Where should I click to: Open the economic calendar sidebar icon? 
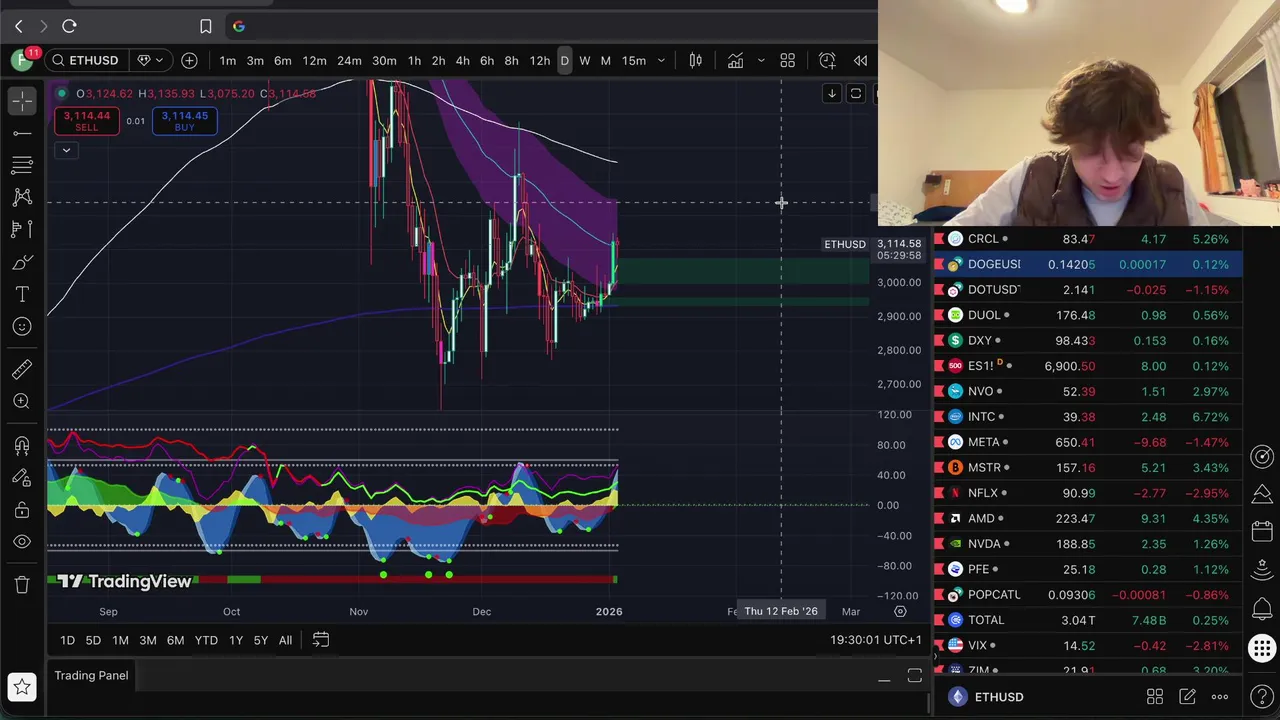point(1262,533)
